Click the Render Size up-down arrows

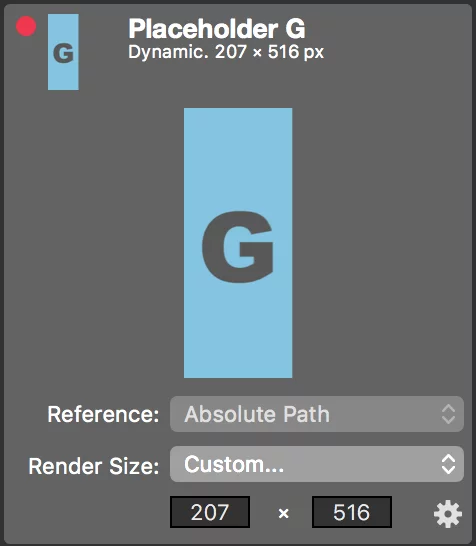(x=448, y=464)
